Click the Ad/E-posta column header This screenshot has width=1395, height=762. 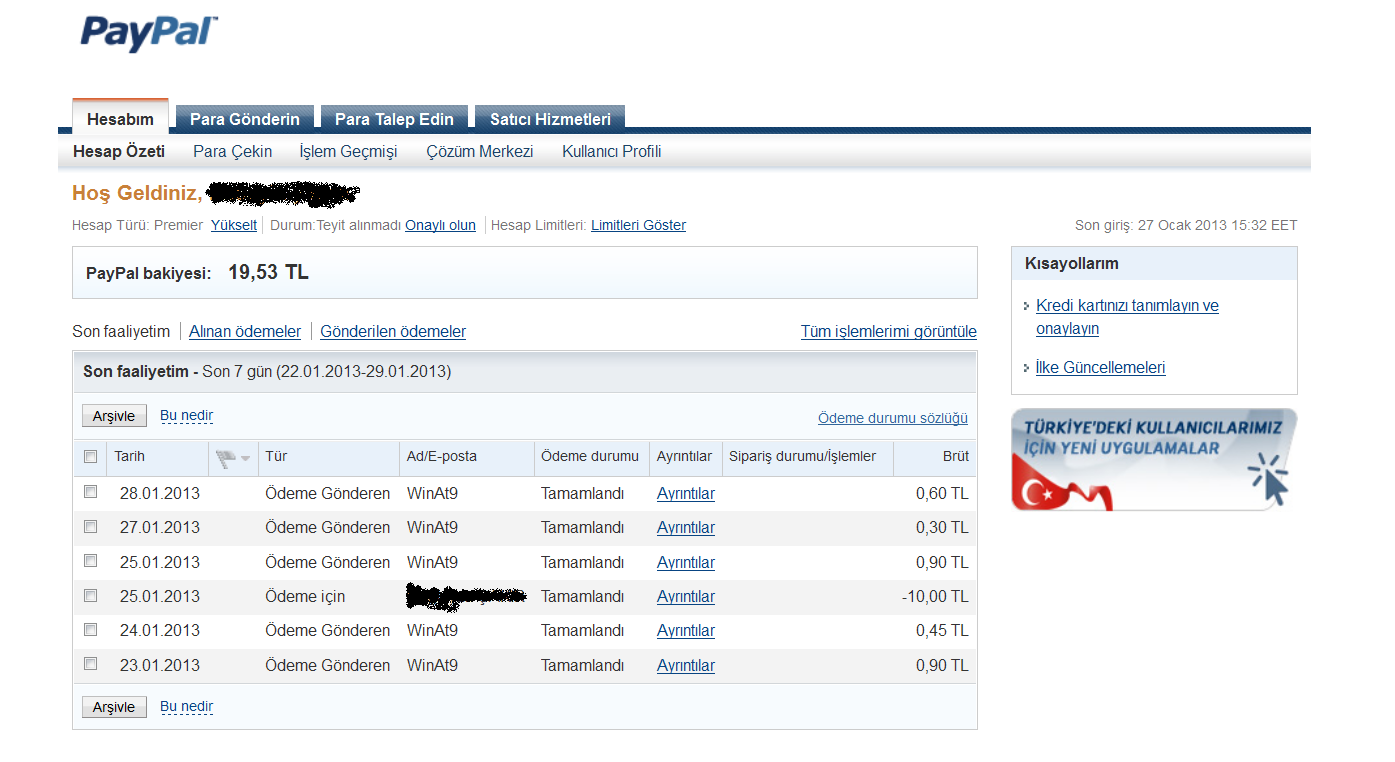(x=442, y=456)
